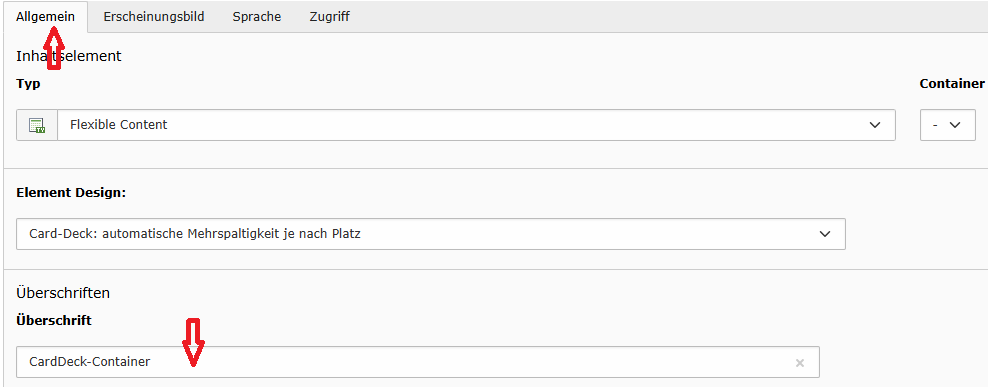Click the red arrow below the Allgemein tab
Viewport: 988px width, 387px height.
tap(54, 47)
